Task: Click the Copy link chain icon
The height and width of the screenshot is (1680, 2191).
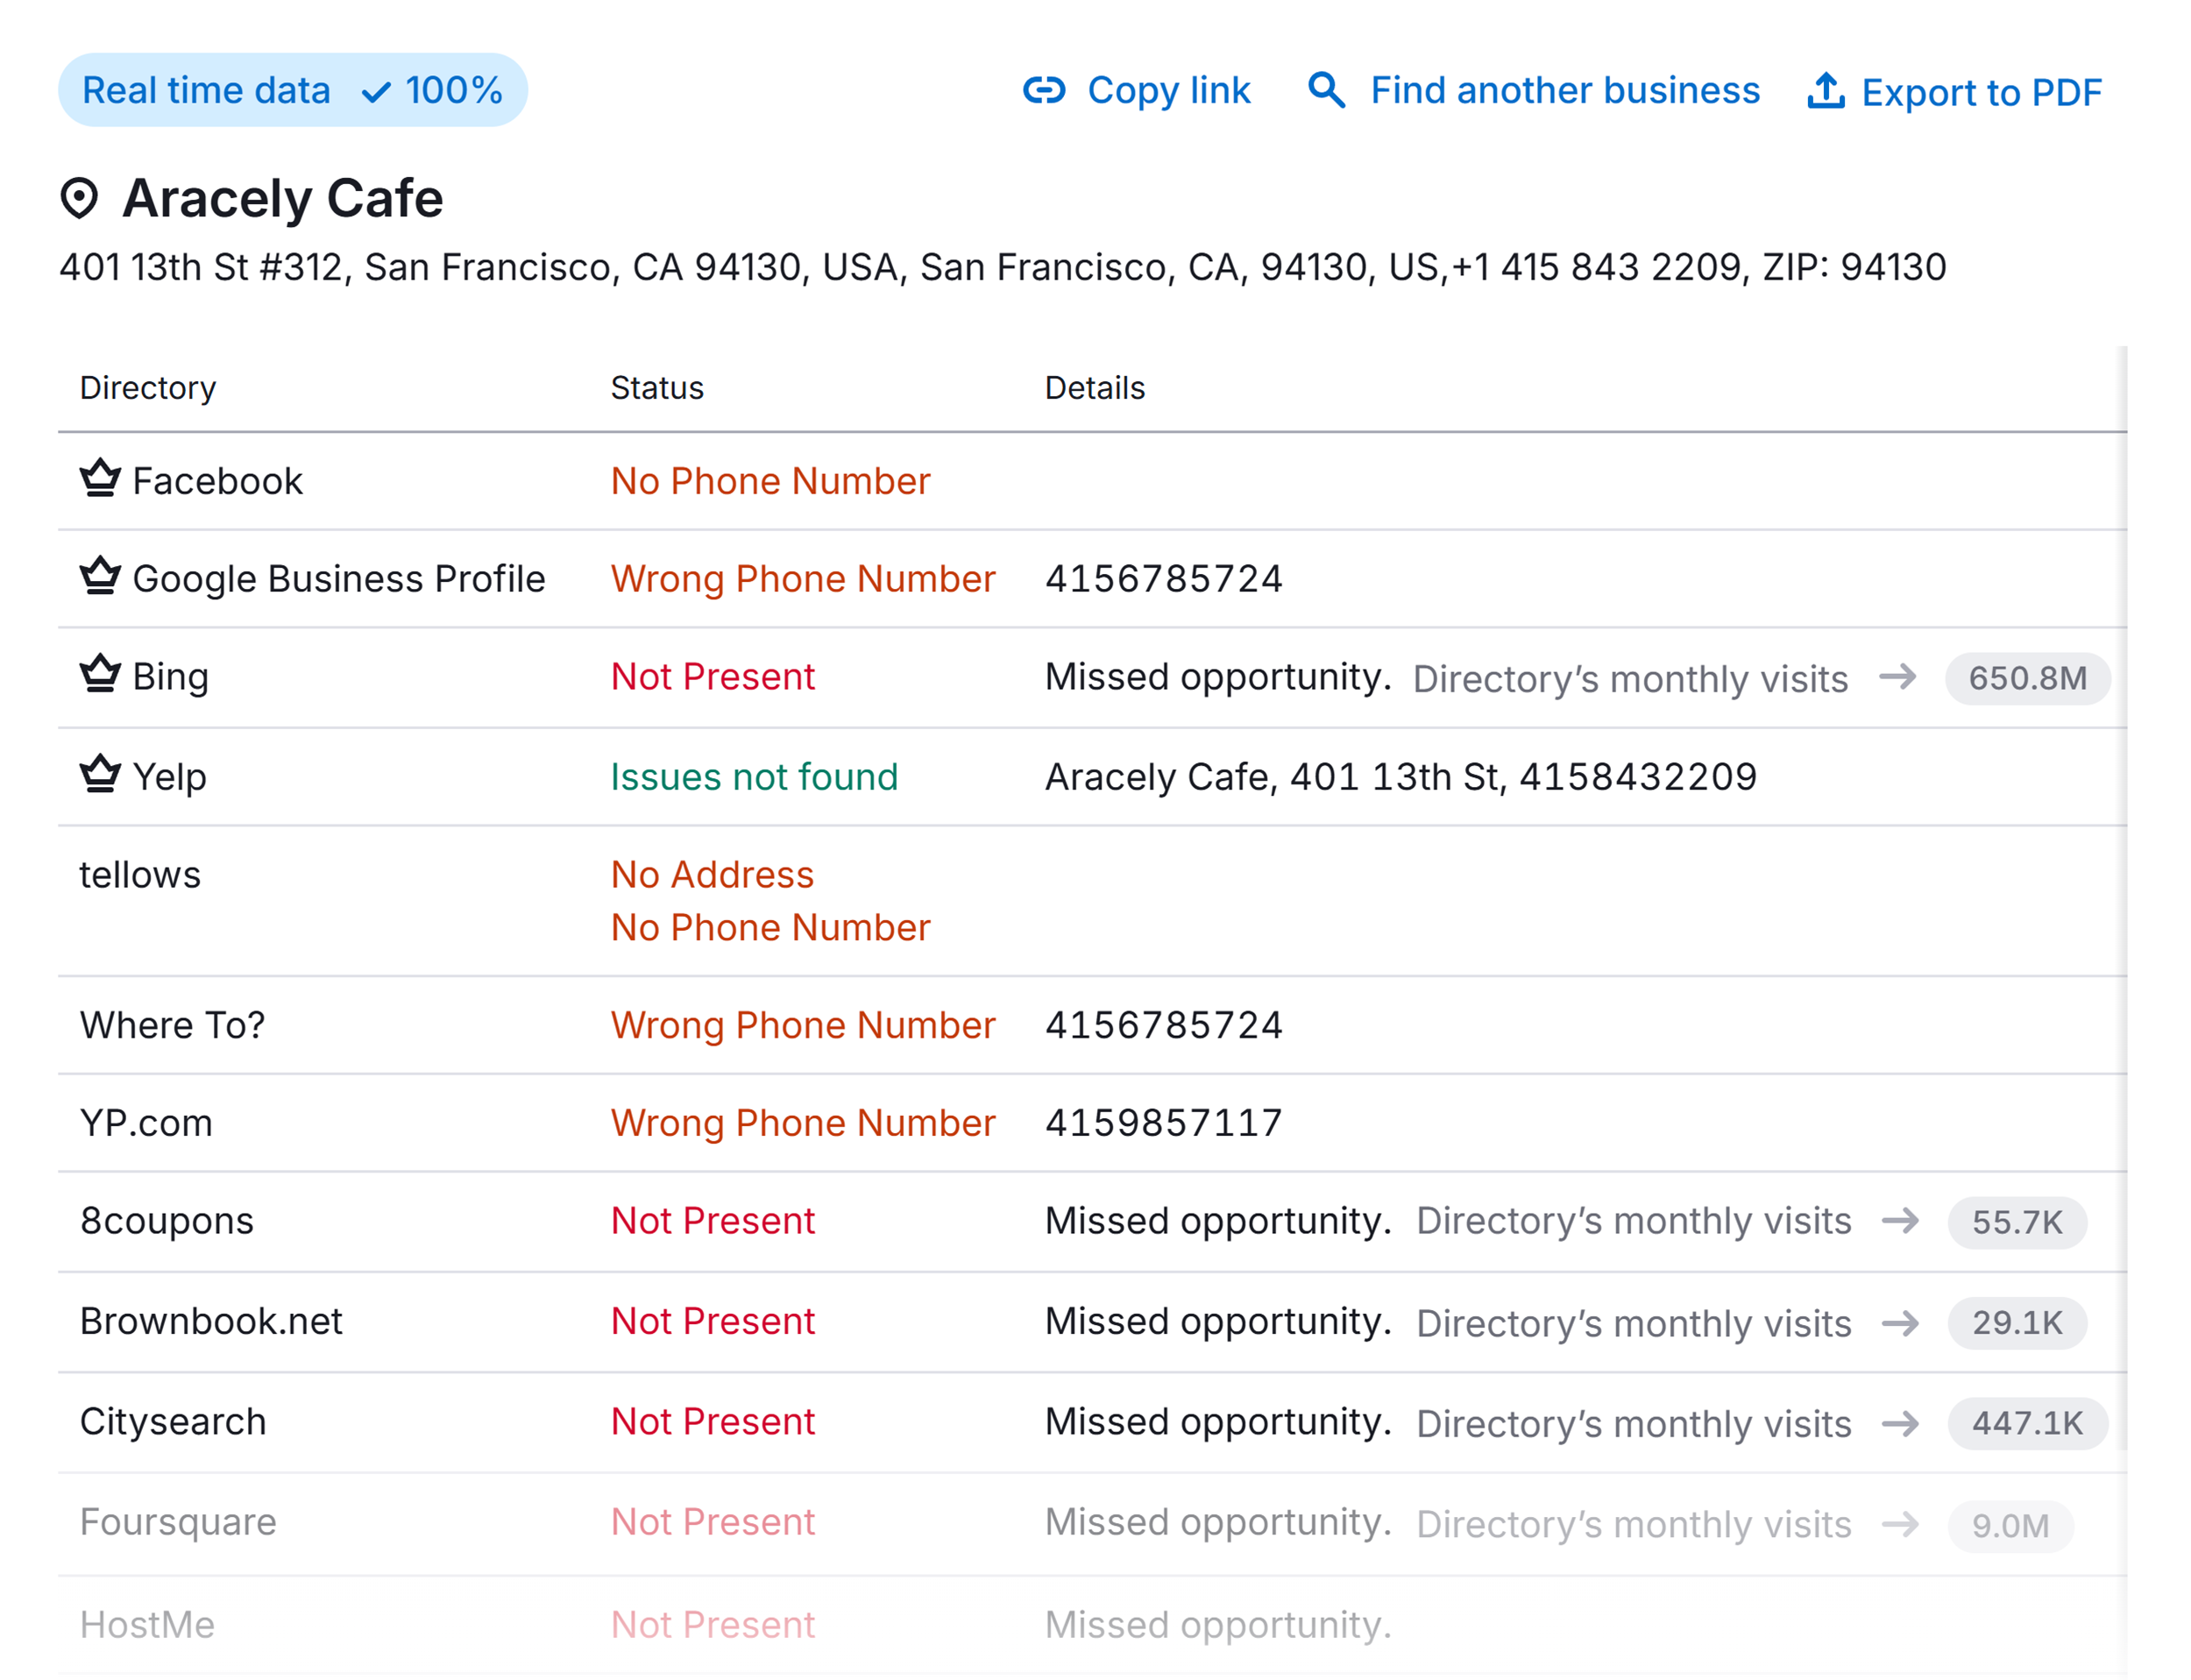Action: pos(1044,90)
